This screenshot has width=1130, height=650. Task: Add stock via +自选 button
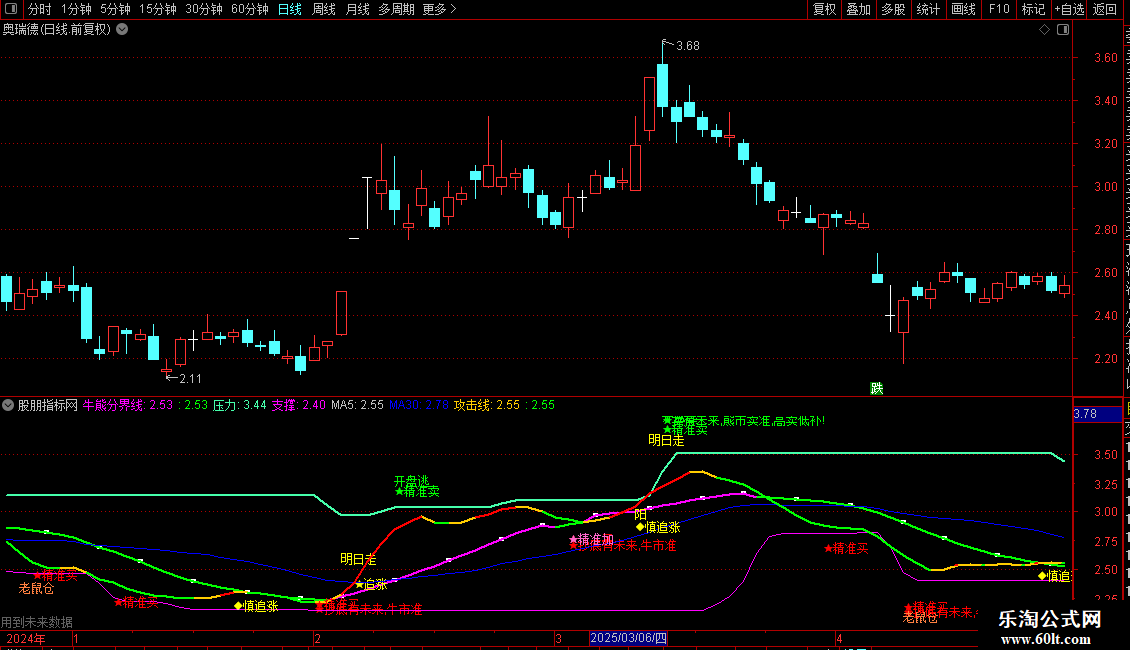pos(1069,9)
